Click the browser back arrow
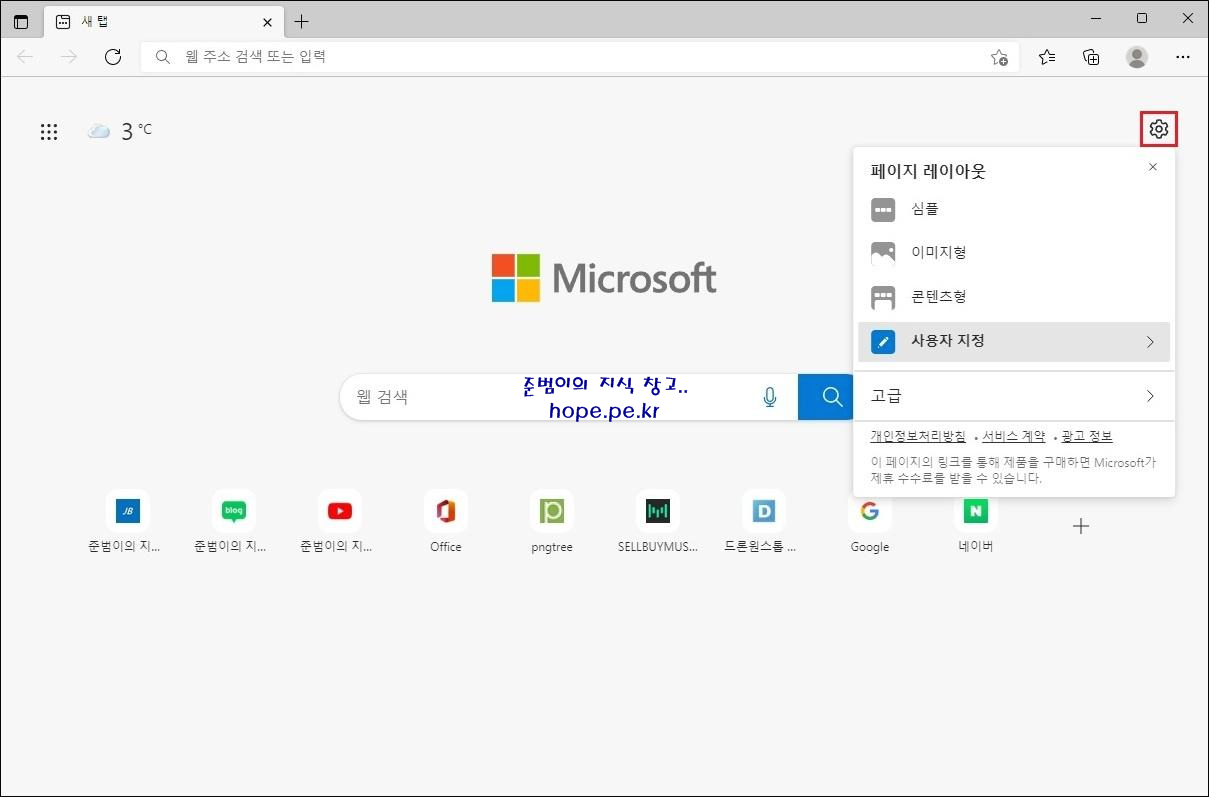The height and width of the screenshot is (797, 1209). [x=25, y=57]
